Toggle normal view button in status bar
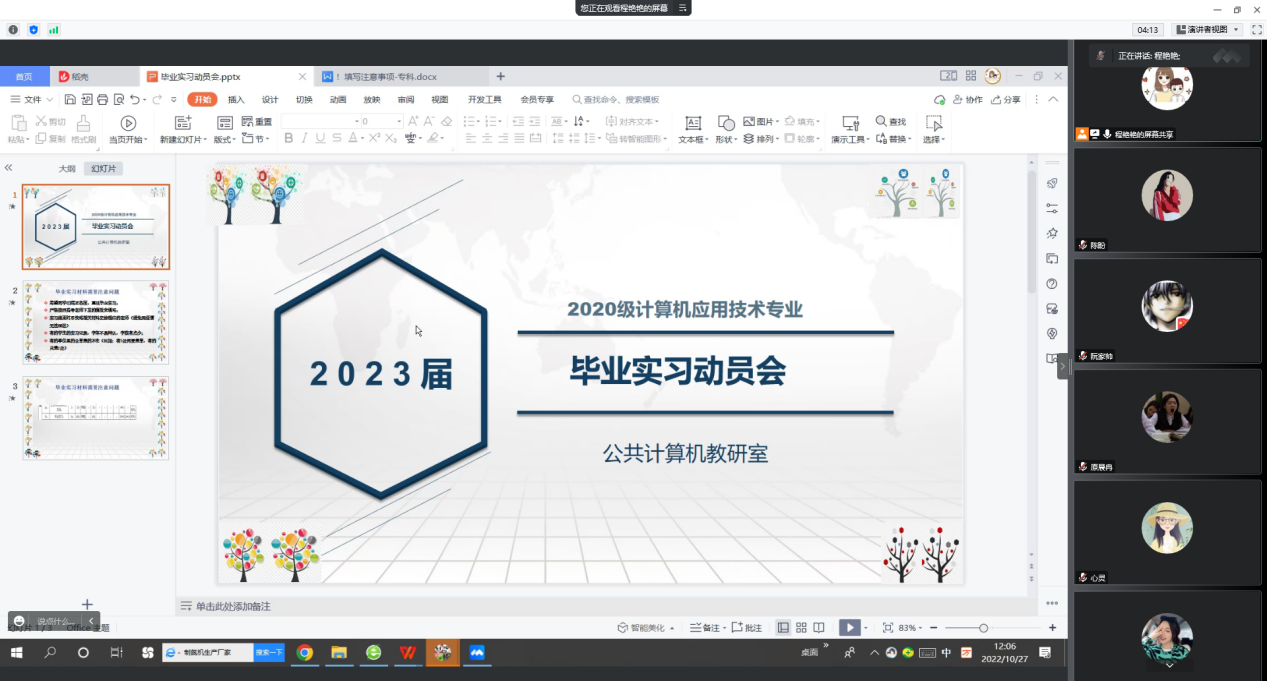This screenshot has width=1267, height=681. [783, 628]
